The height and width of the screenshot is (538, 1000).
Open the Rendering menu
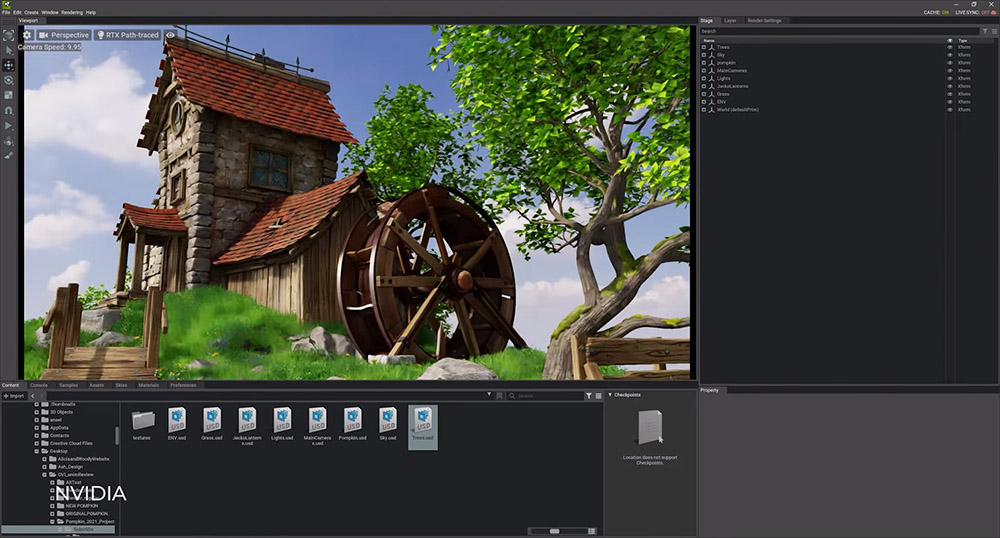pyautogui.click(x=72, y=12)
